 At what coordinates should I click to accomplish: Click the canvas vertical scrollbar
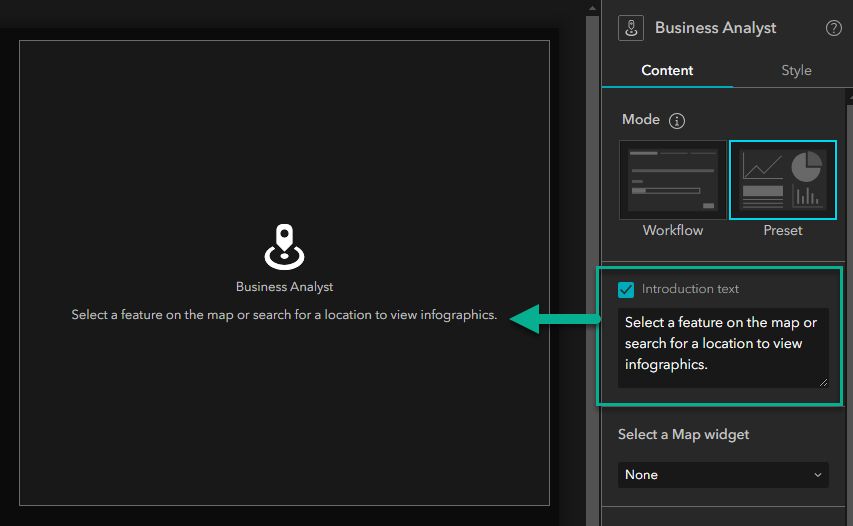pyautogui.click(x=592, y=269)
